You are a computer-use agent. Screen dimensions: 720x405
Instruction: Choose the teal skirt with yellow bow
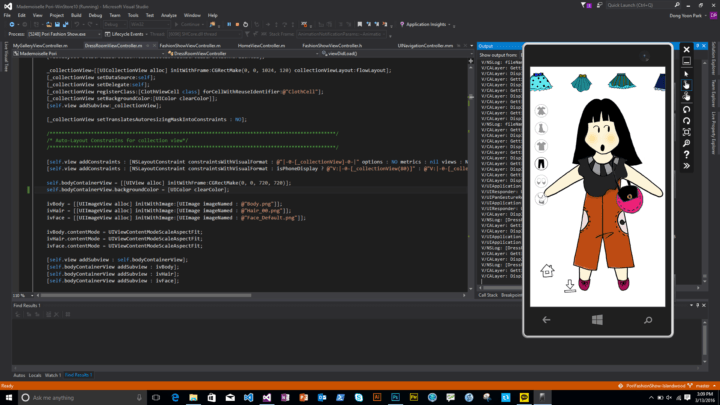click(x=581, y=83)
